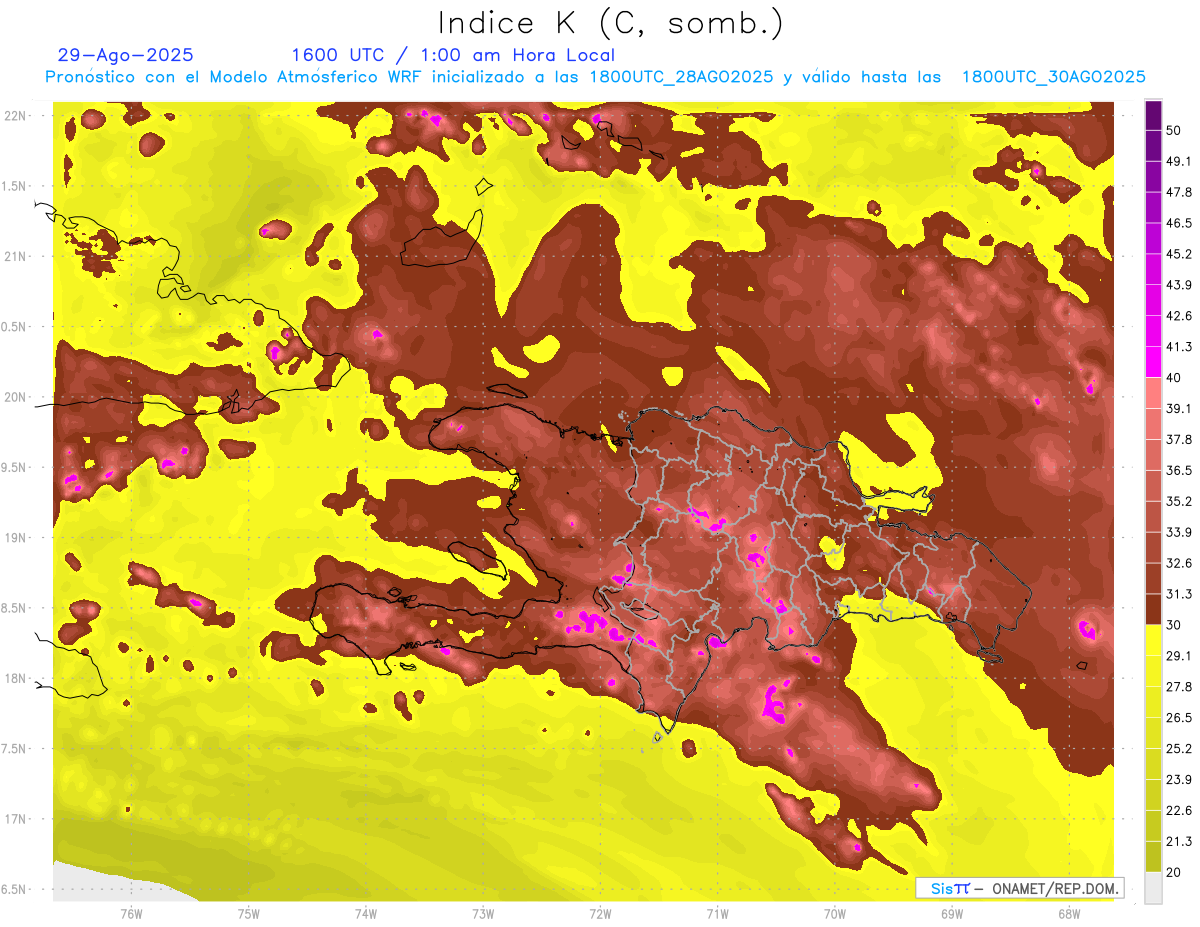
Task: Click legend value '42.6'
Action: click(1178, 316)
